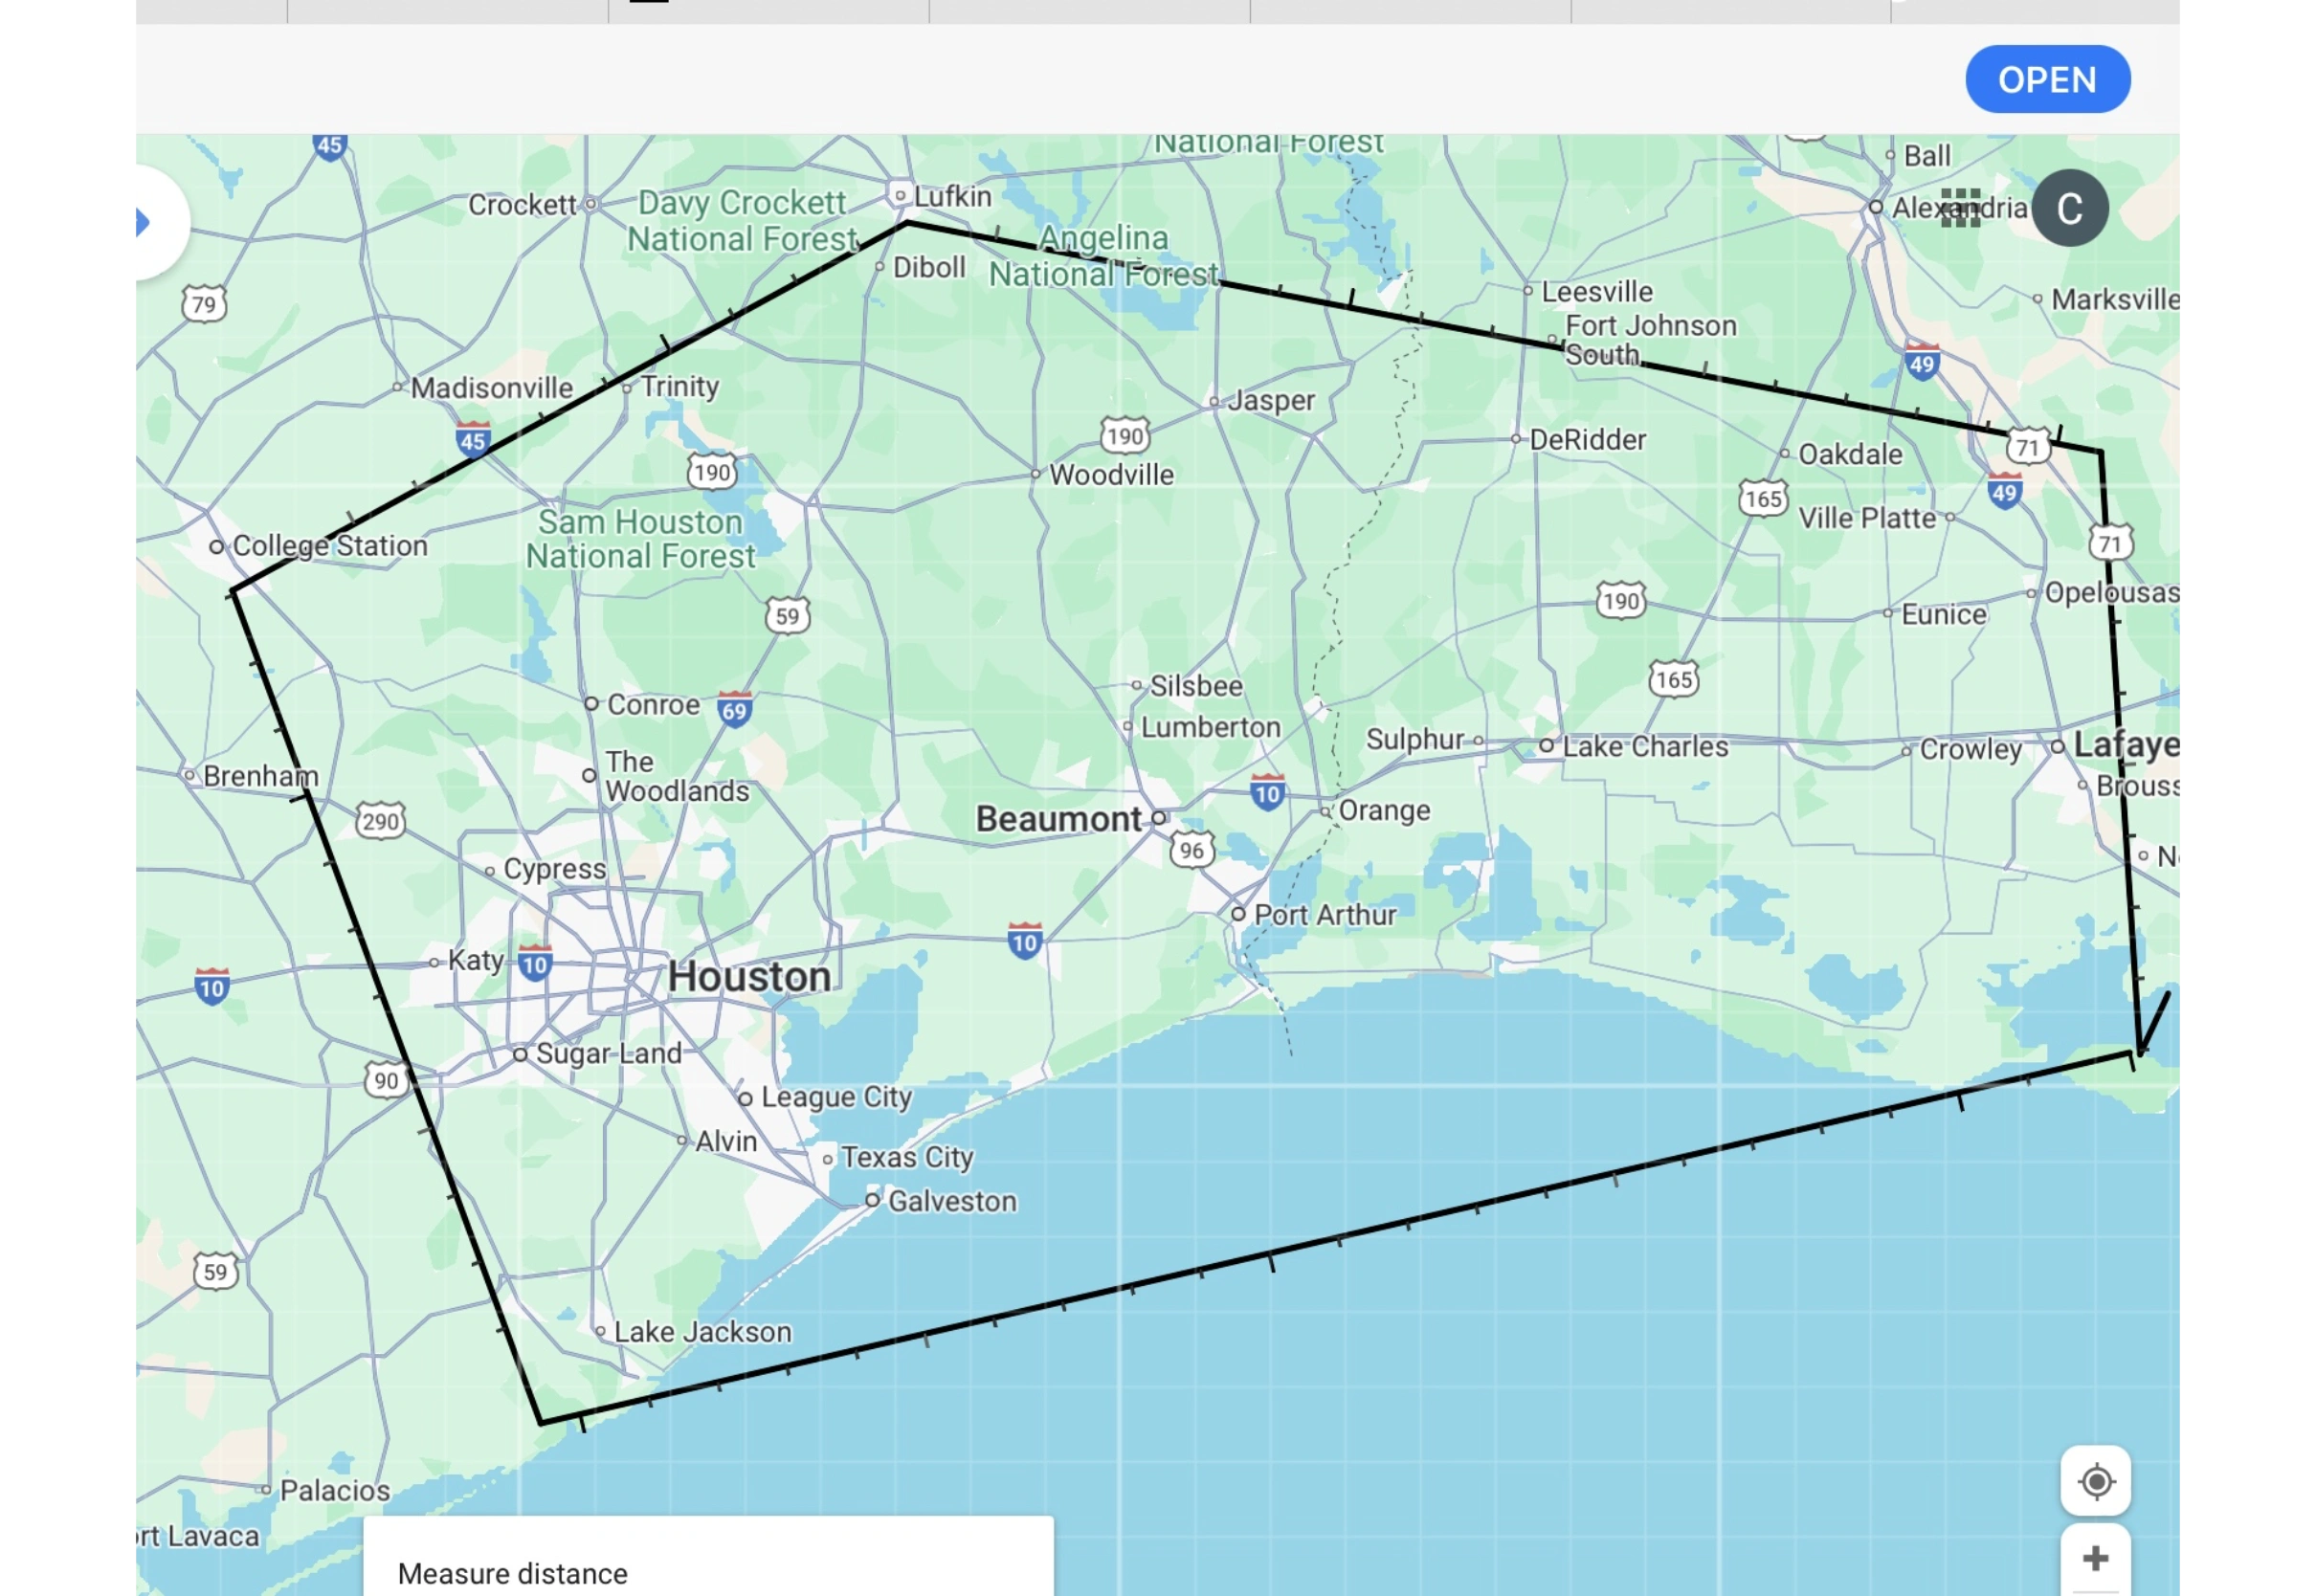
Task: Click the Lufkin city marker
Action: point(900,195)
